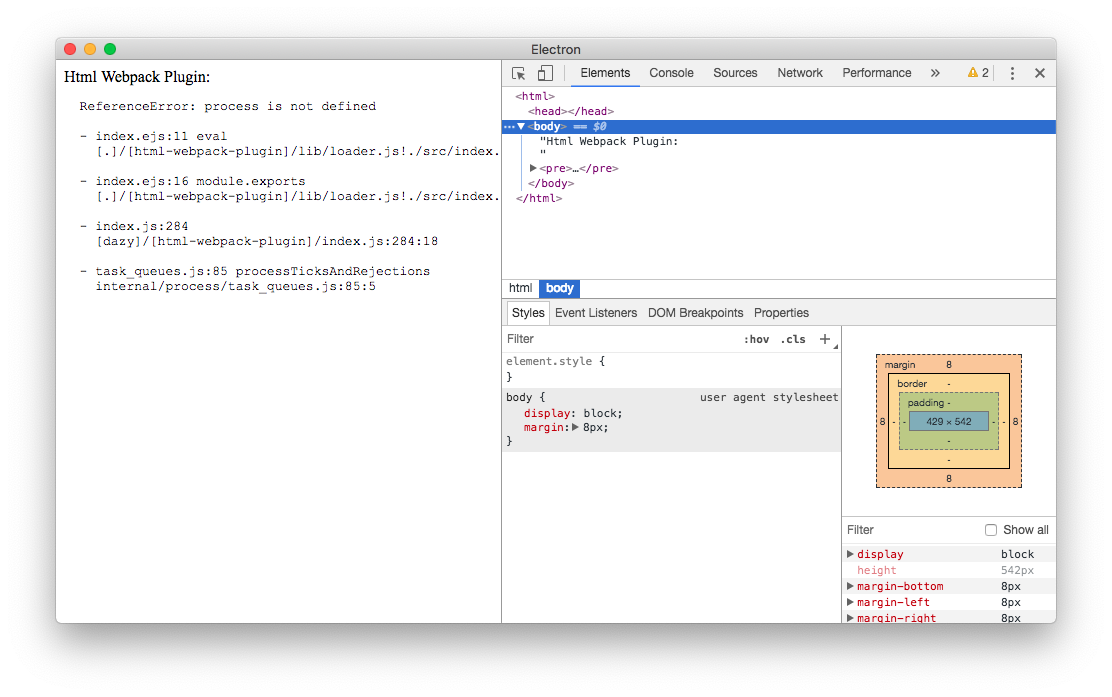
Task: Select the Styles sub-tab
Action: click(528, 313)
